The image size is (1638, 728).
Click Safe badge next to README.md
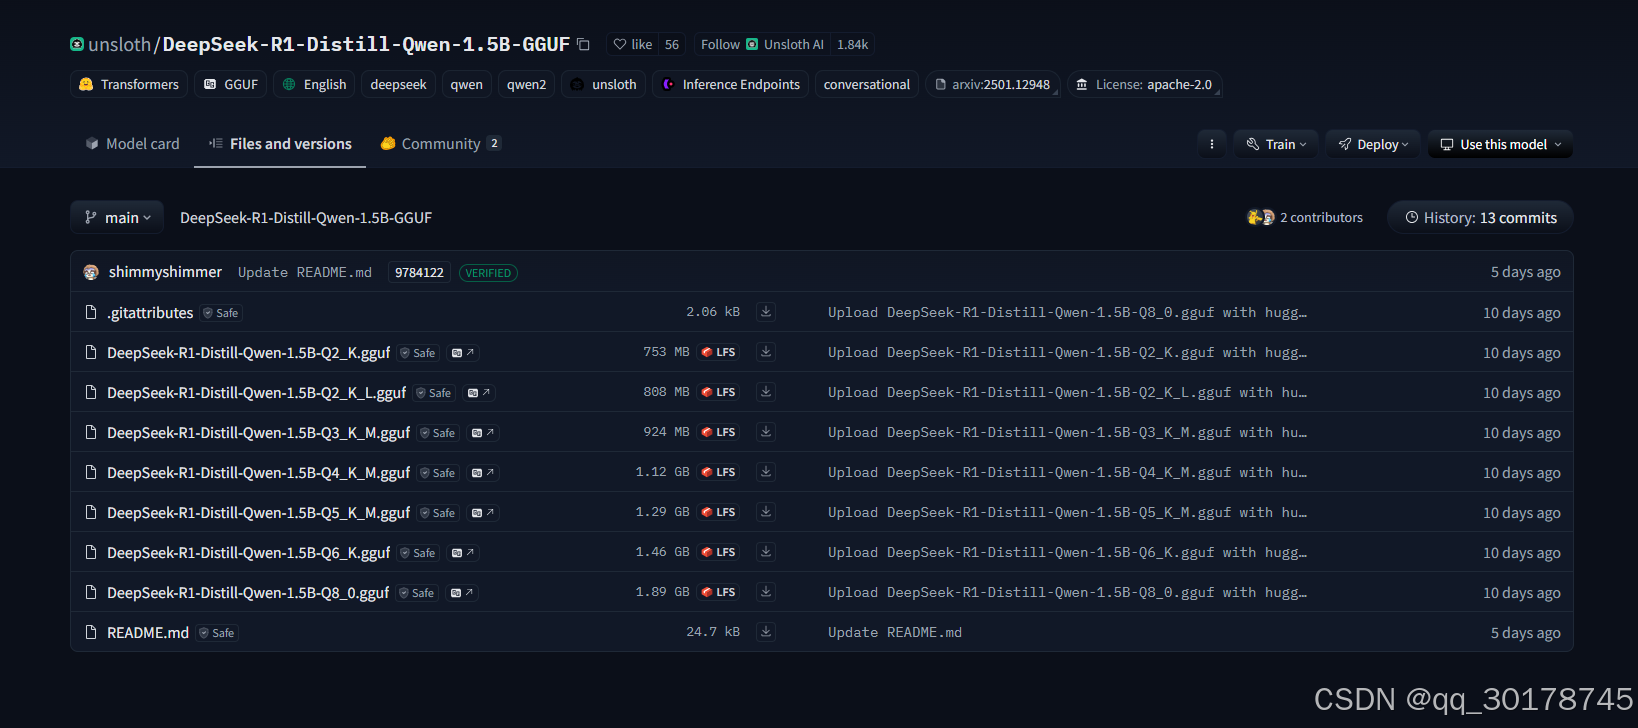(x=217, y=633)
